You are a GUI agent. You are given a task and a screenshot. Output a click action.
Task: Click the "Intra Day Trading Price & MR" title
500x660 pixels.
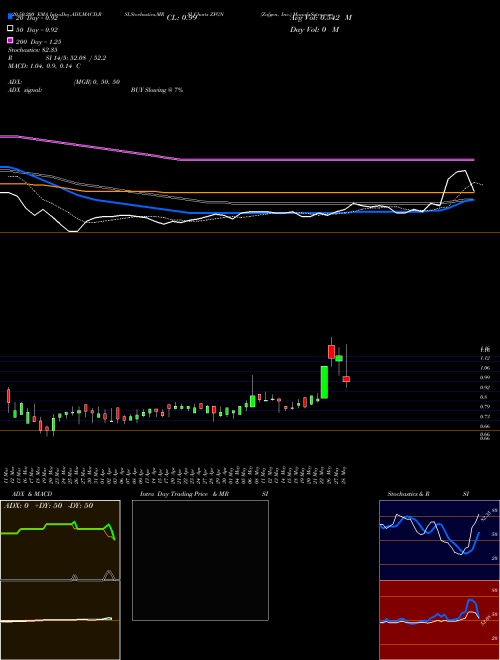coord(184,494)
